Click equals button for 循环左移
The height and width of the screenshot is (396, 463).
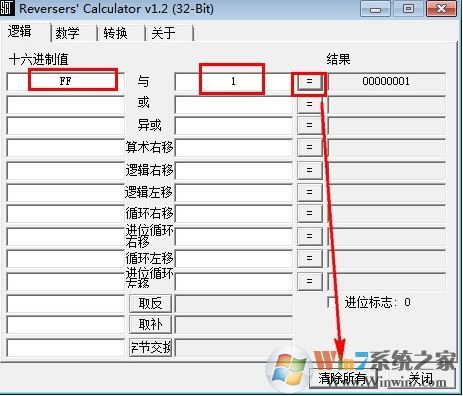[310, 258]
